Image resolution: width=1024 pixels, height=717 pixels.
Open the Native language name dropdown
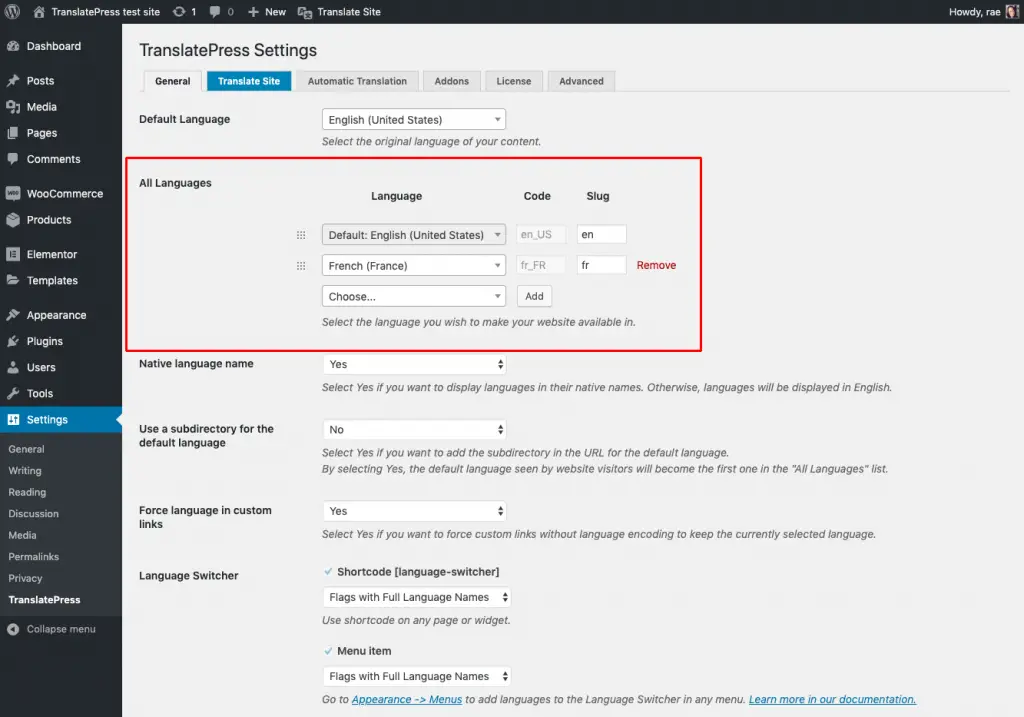(415, 364)
